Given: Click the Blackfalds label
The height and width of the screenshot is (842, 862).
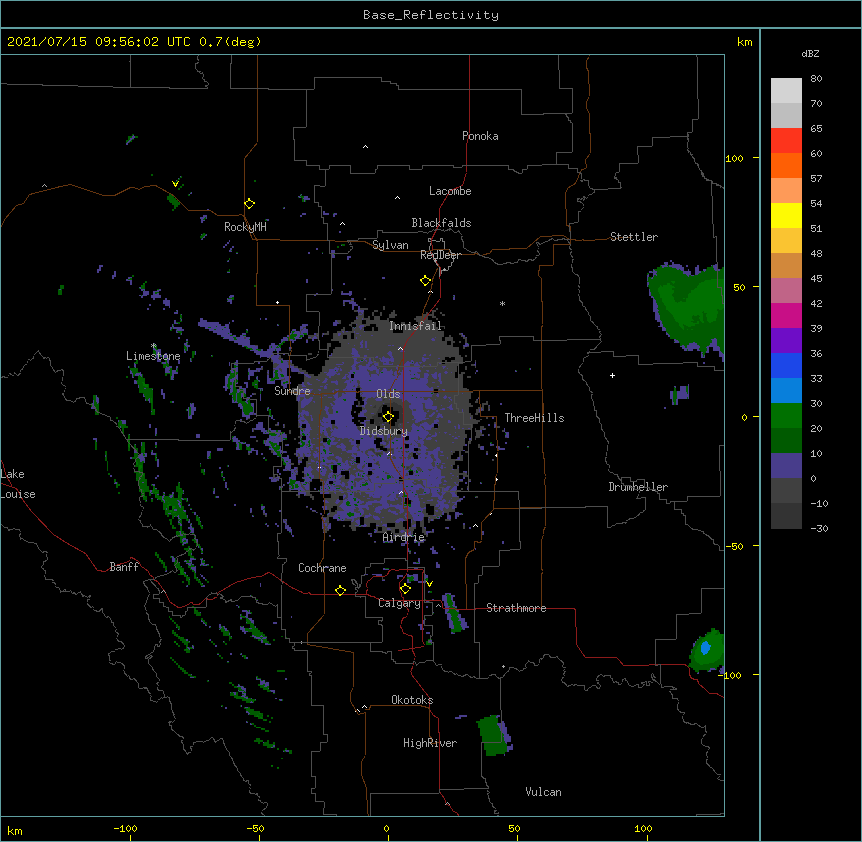Looking at the screenshot, I should [441, 223].
